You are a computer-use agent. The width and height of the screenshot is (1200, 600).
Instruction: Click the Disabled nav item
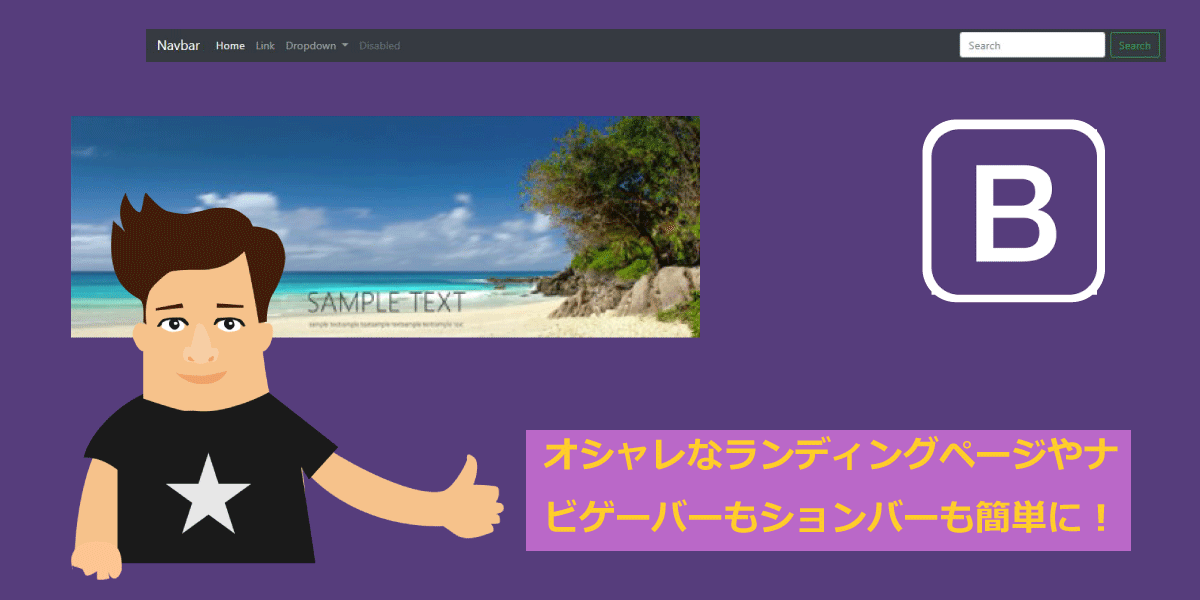click(x=379, y=45)
